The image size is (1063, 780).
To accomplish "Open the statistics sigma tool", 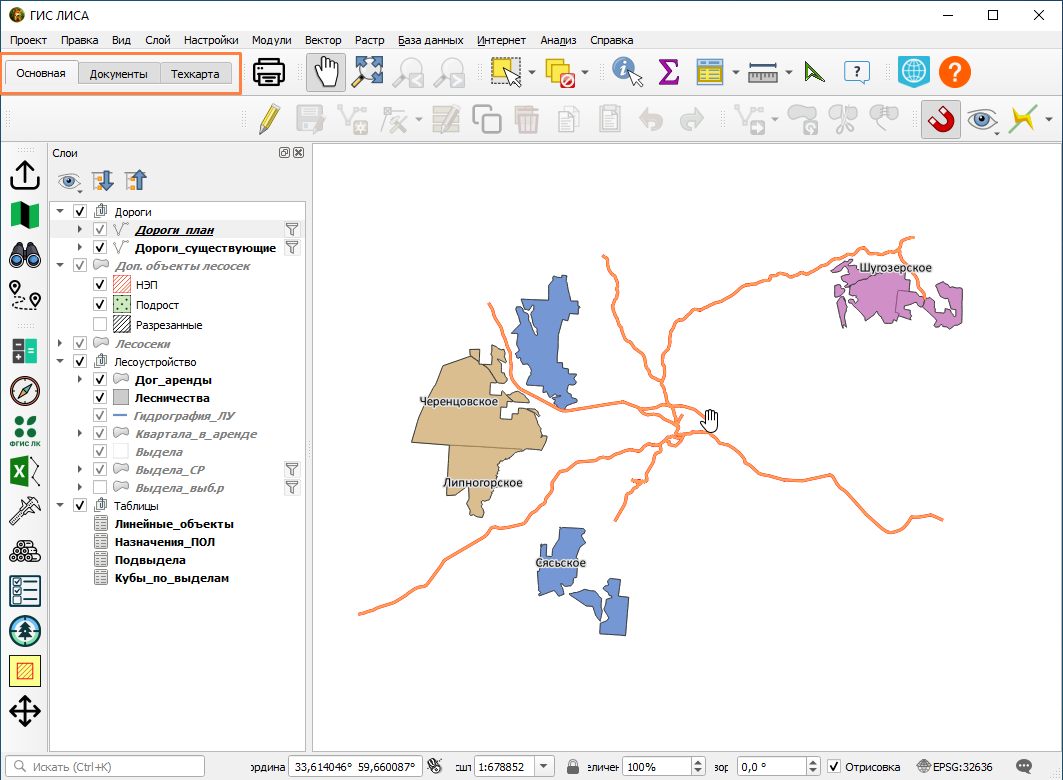I will click(x=668, y=72).
